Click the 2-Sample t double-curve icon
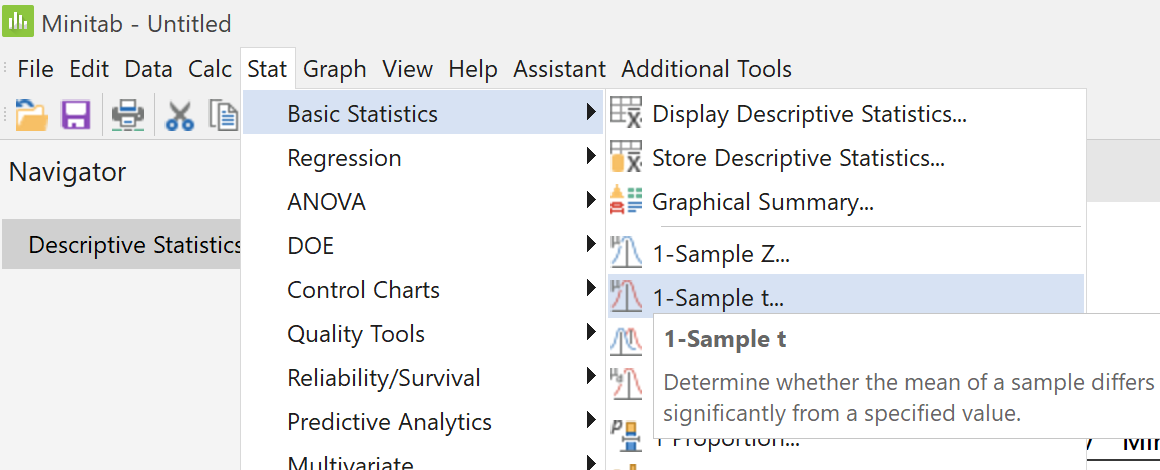Viewport: 1160px width, 470px height. coord(626,340)
